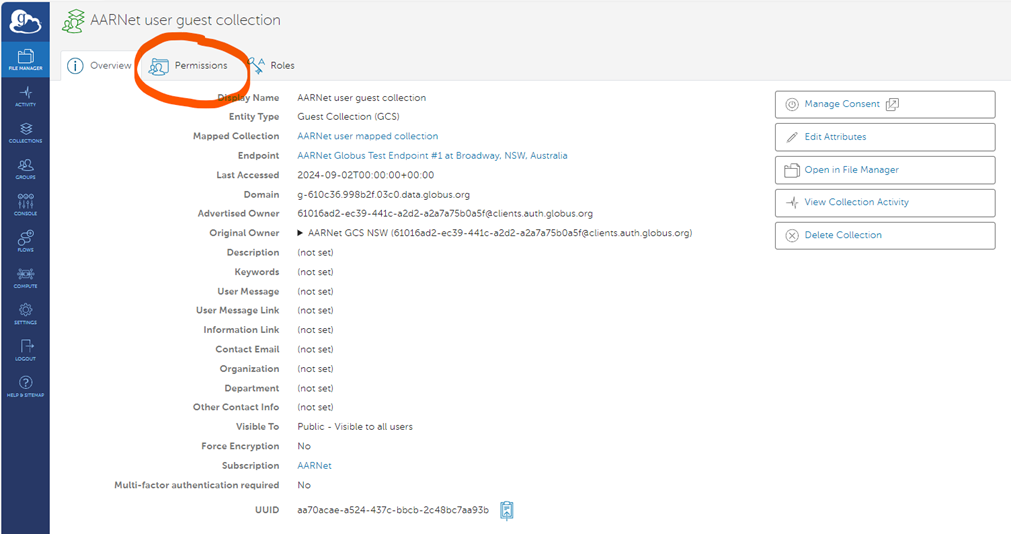This screenshot has height=534, width=1011.
Task: Open the Activity sidebar icon
Action: point(26,96)
